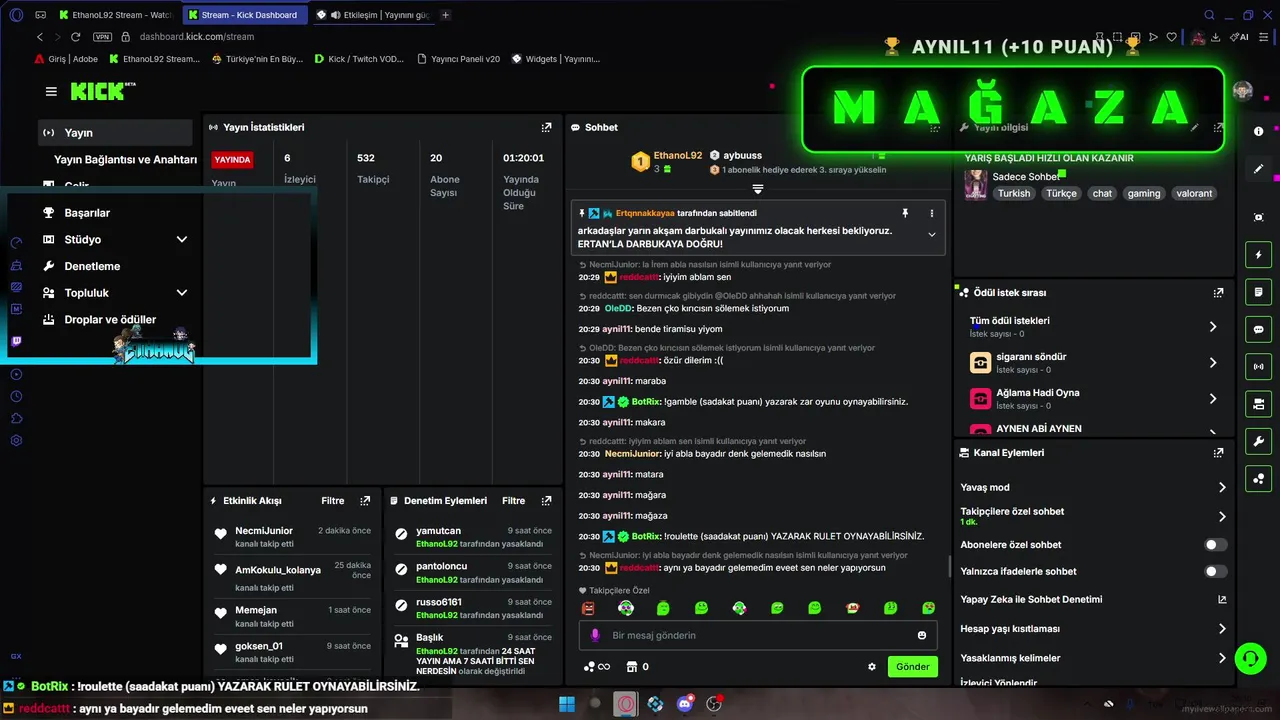Open Discord from the taskbar
The height and width of the screenshot is (720, 1280).
tap(685, 703)
